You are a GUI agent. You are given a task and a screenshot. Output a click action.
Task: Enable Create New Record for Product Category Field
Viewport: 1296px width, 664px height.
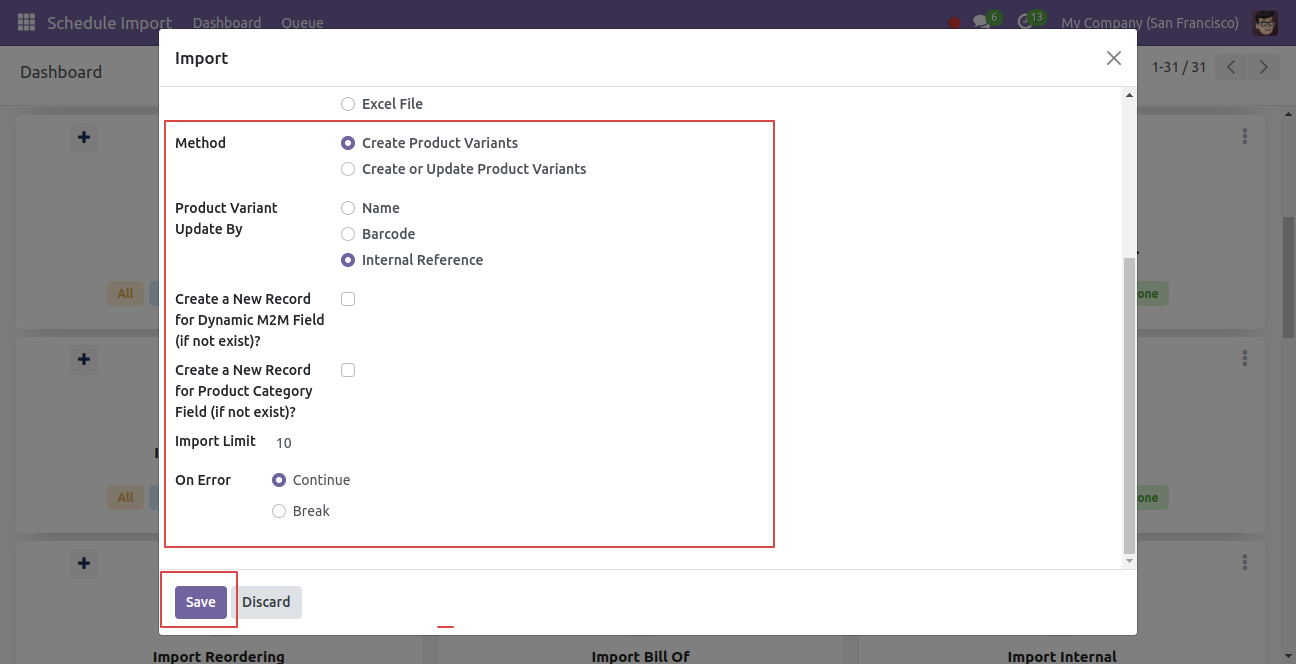(x=348, y=370)
